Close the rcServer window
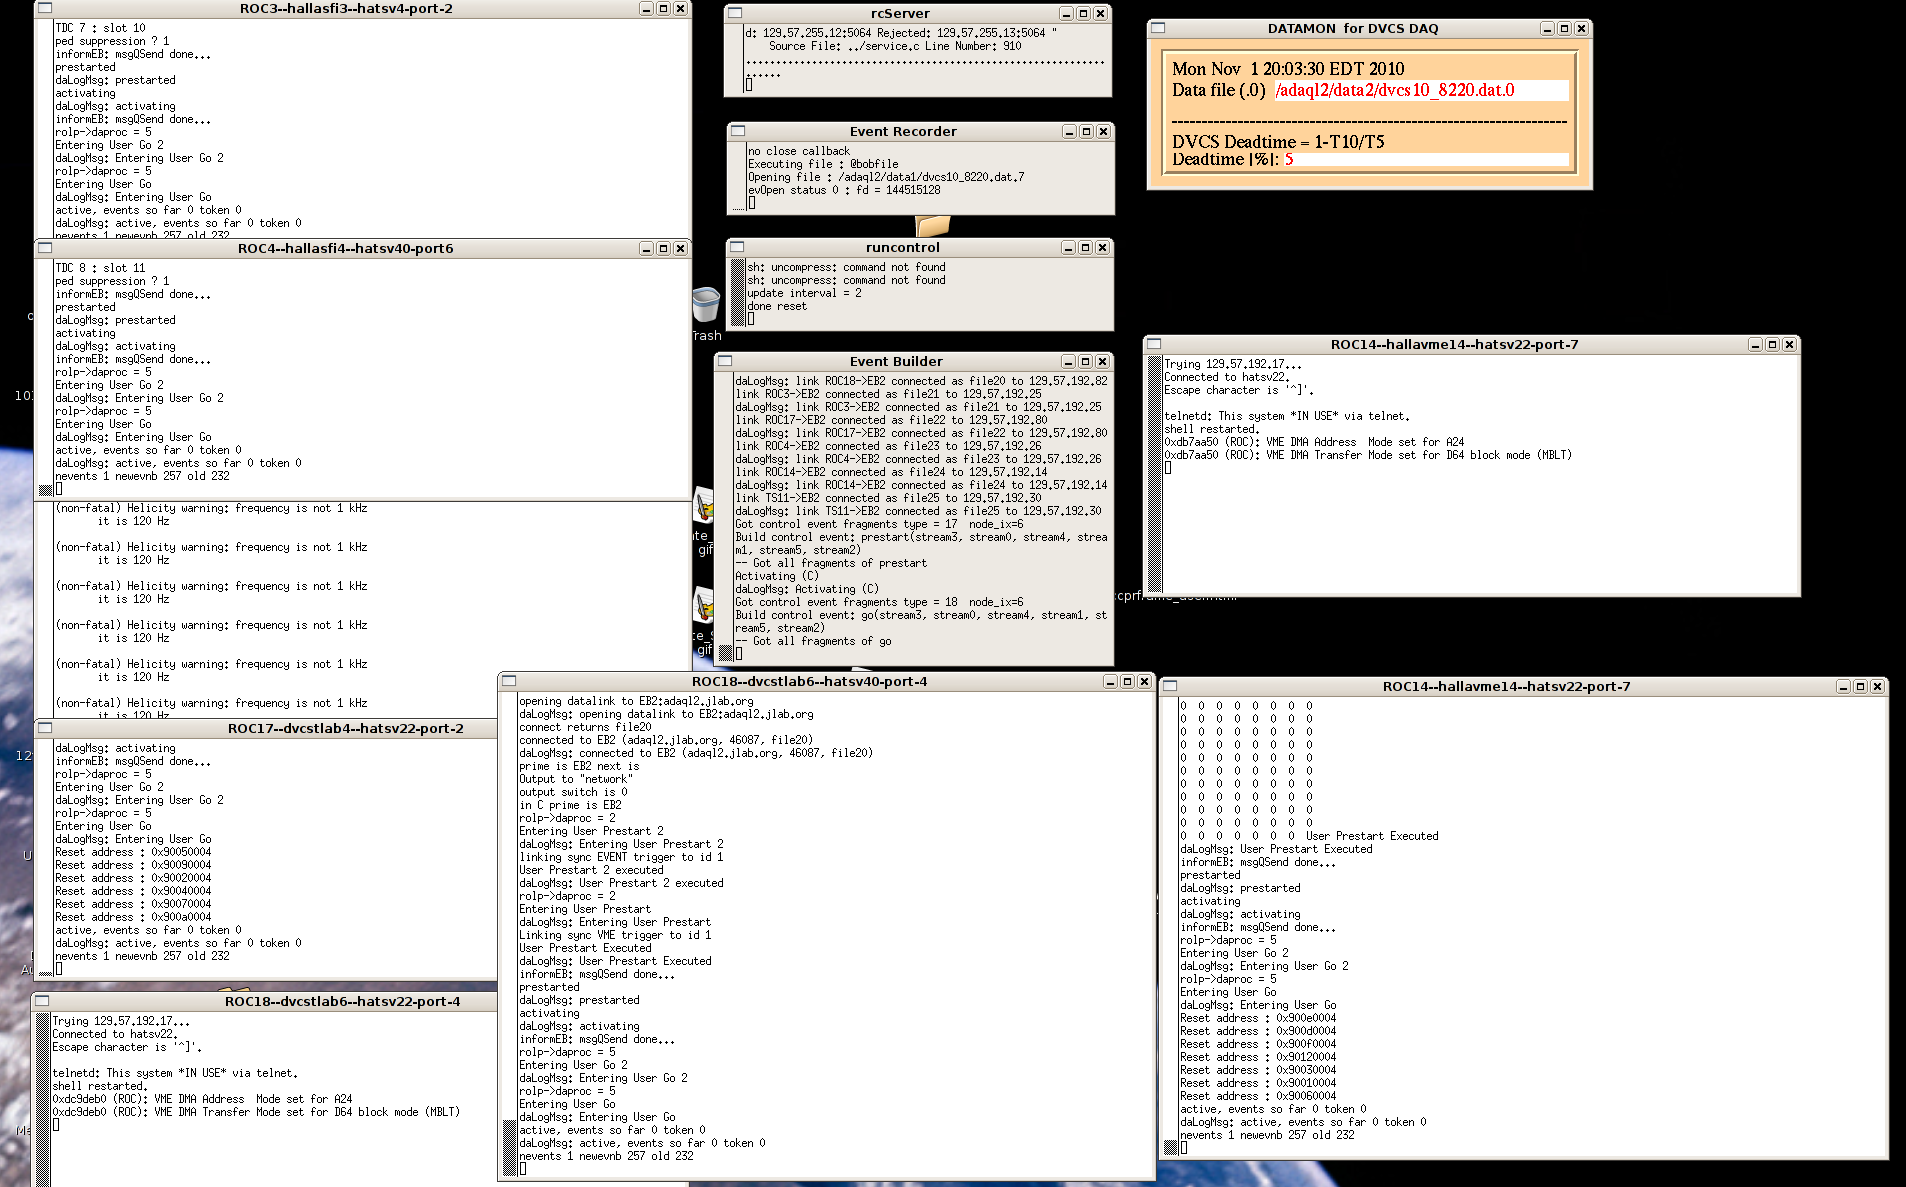 click(1100, 14)
